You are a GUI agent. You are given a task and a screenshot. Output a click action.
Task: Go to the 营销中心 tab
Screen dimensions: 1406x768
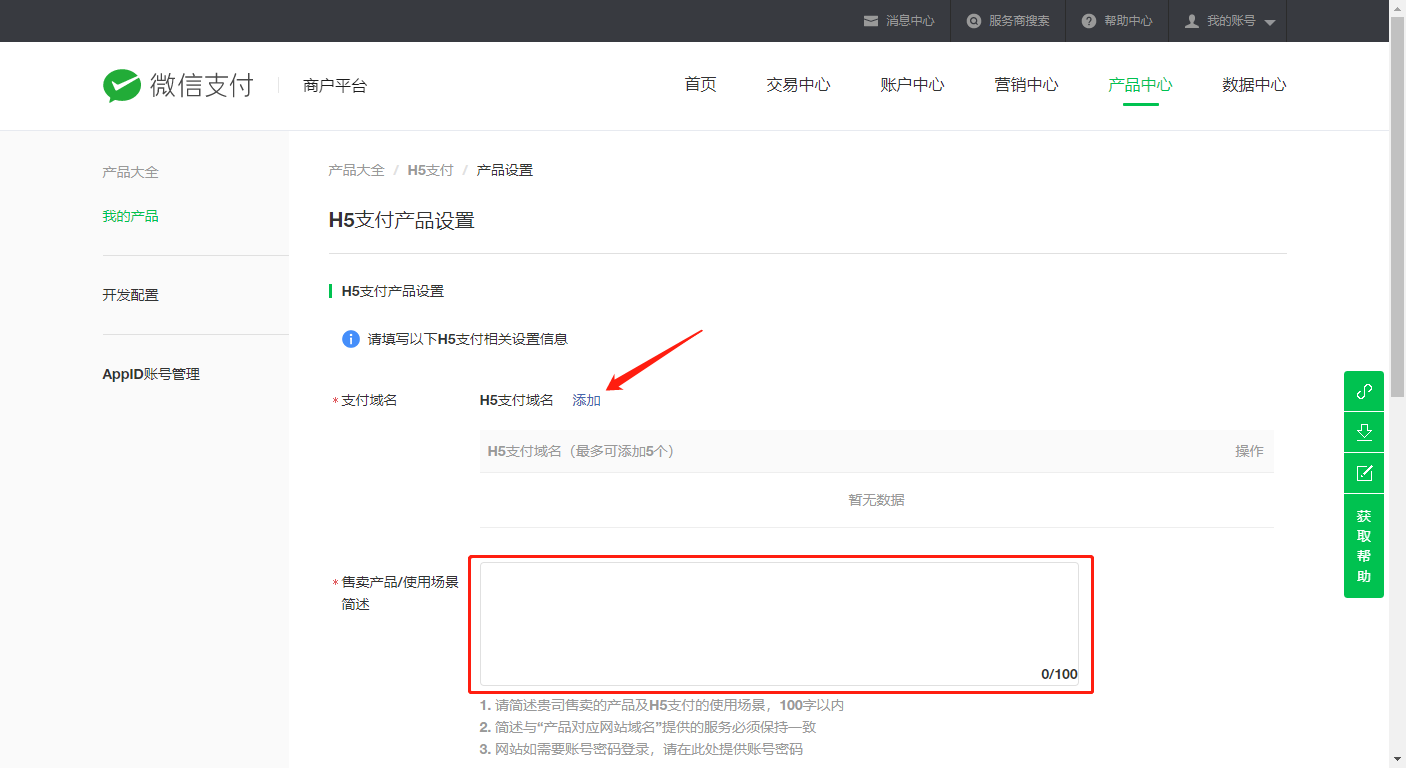1026,85
